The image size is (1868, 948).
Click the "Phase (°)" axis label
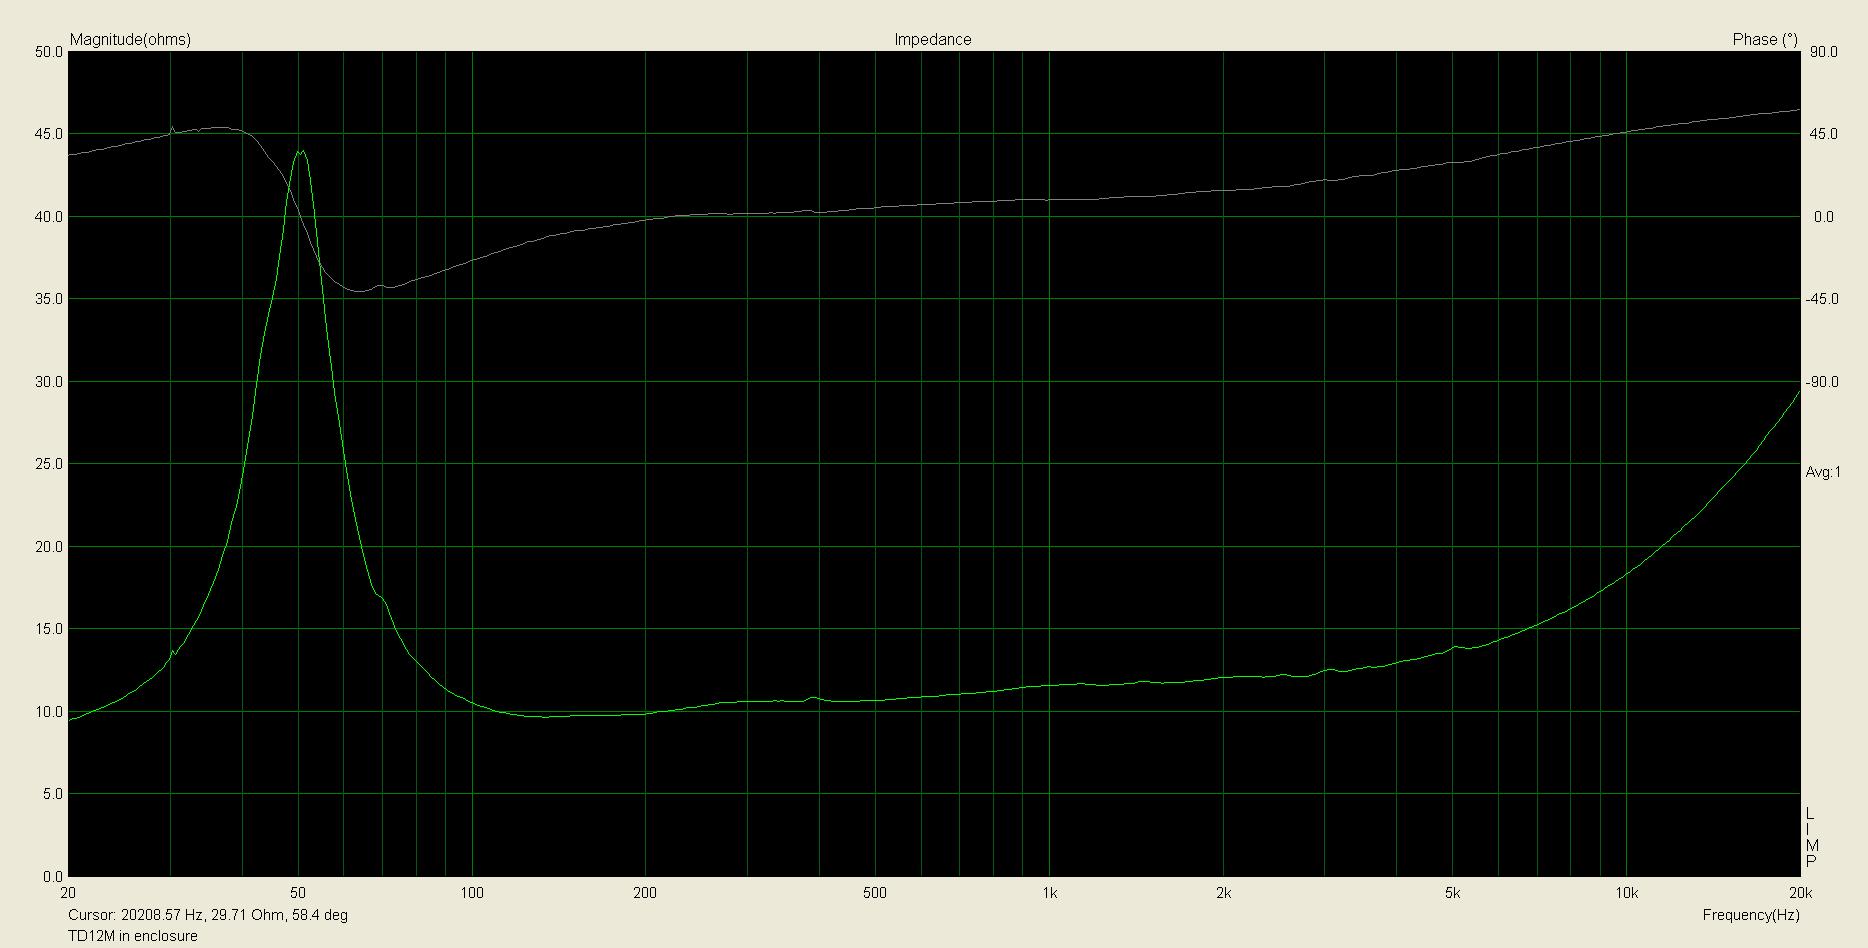(1764, 40)
